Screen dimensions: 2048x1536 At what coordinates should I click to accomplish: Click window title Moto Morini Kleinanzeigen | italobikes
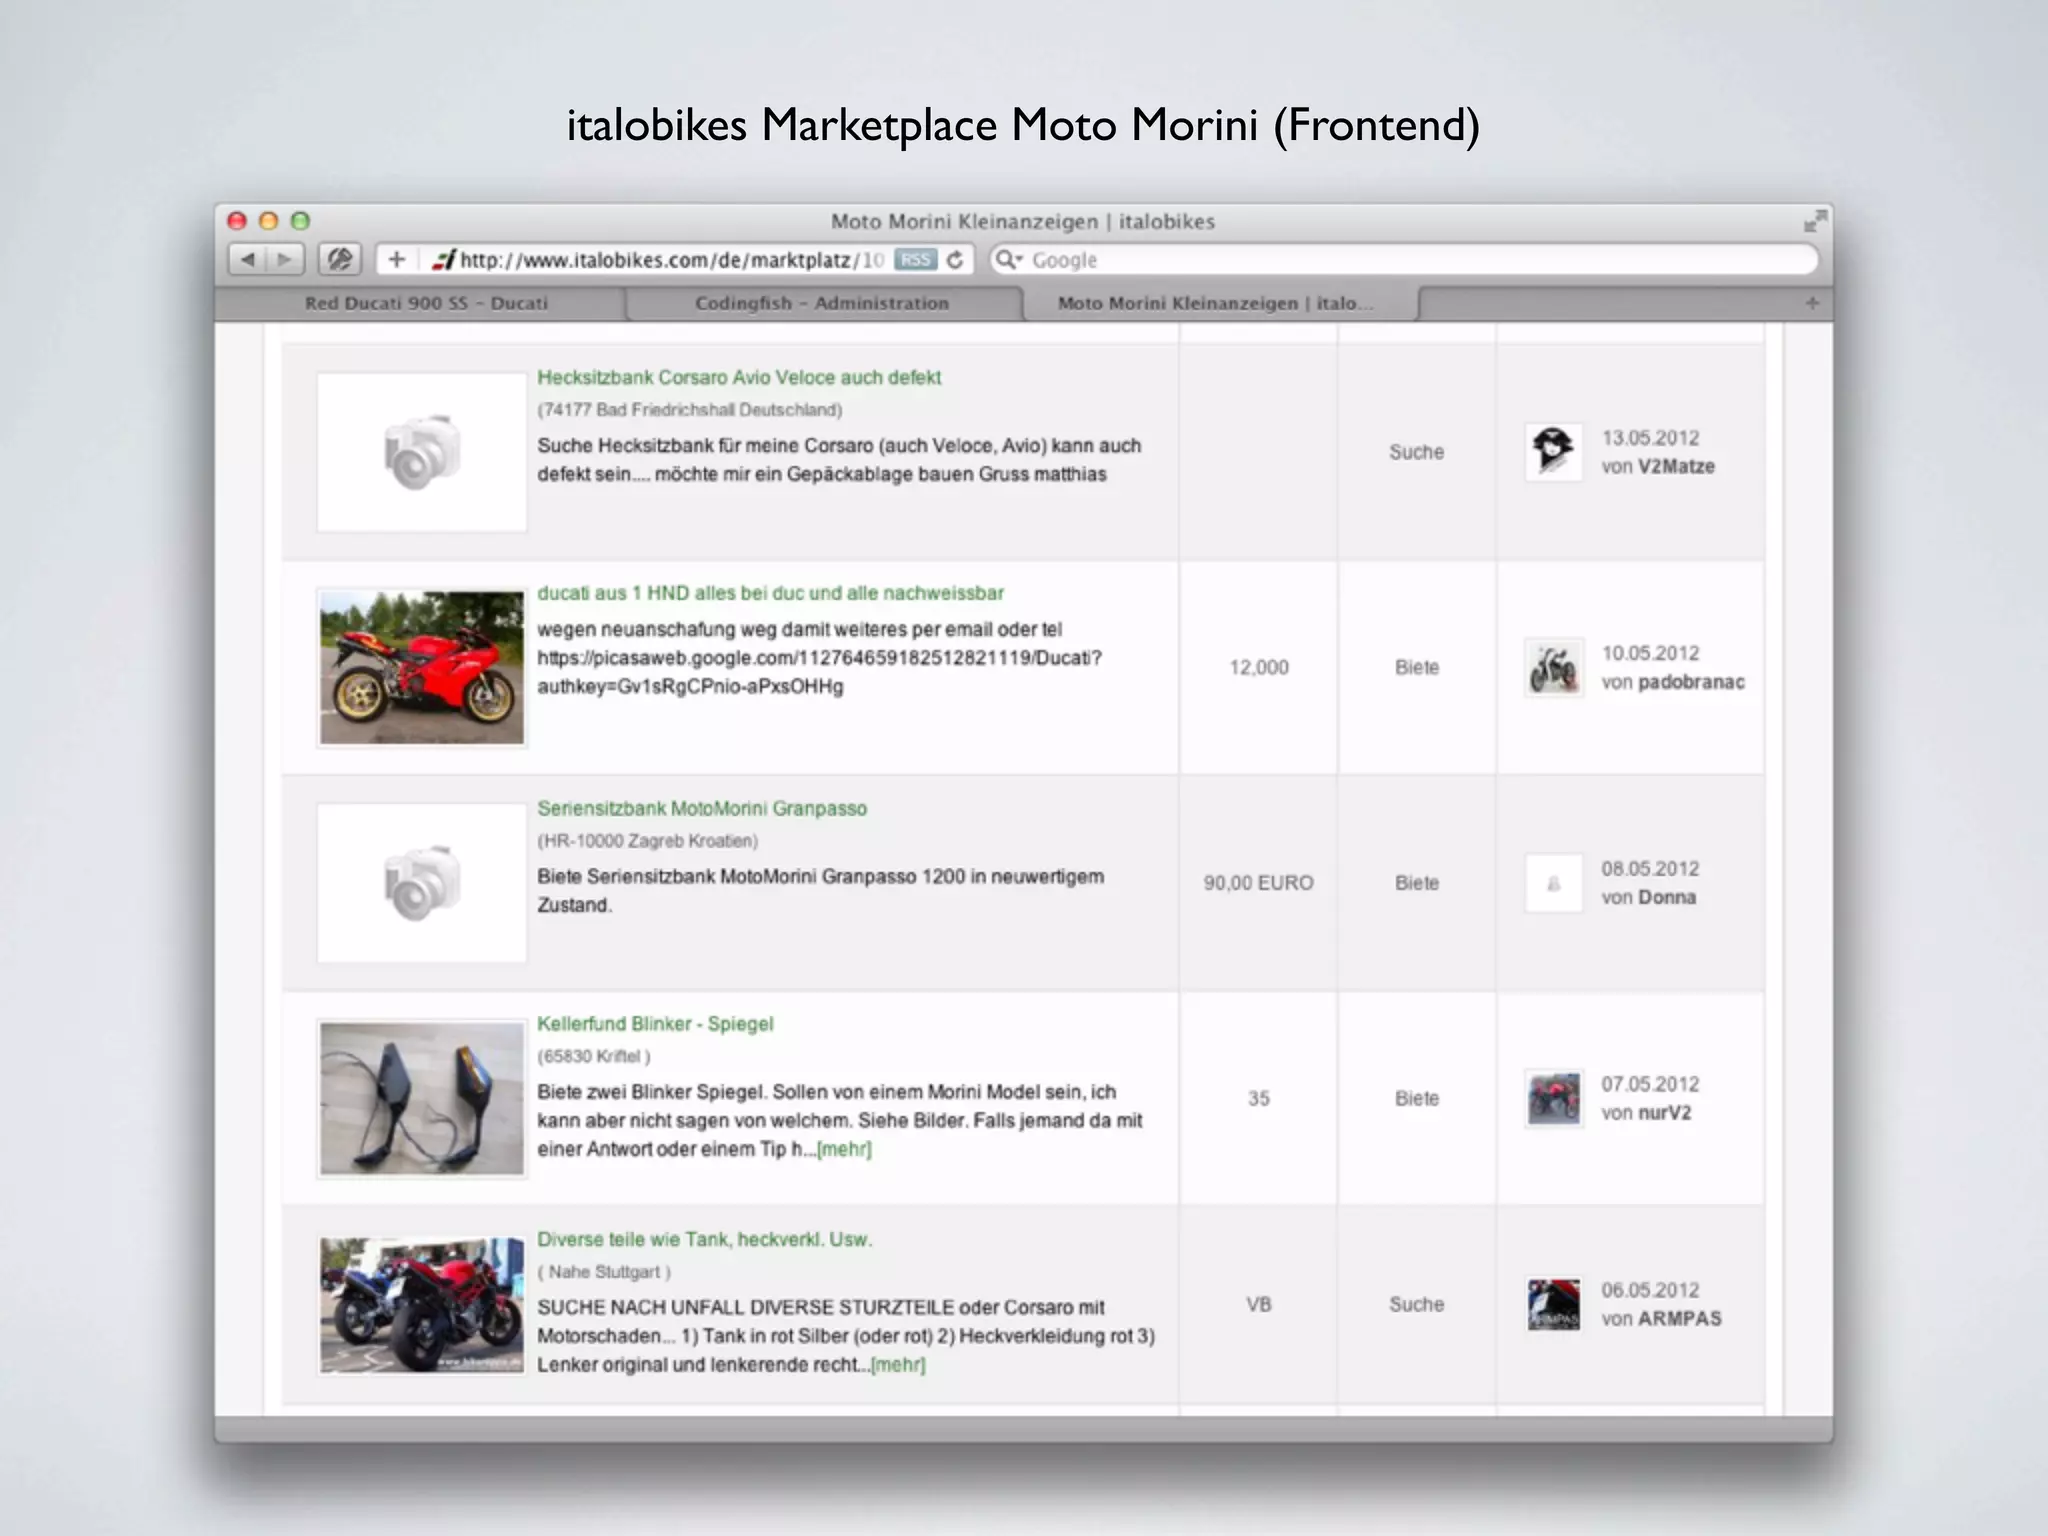click(x=1023, y=221)
